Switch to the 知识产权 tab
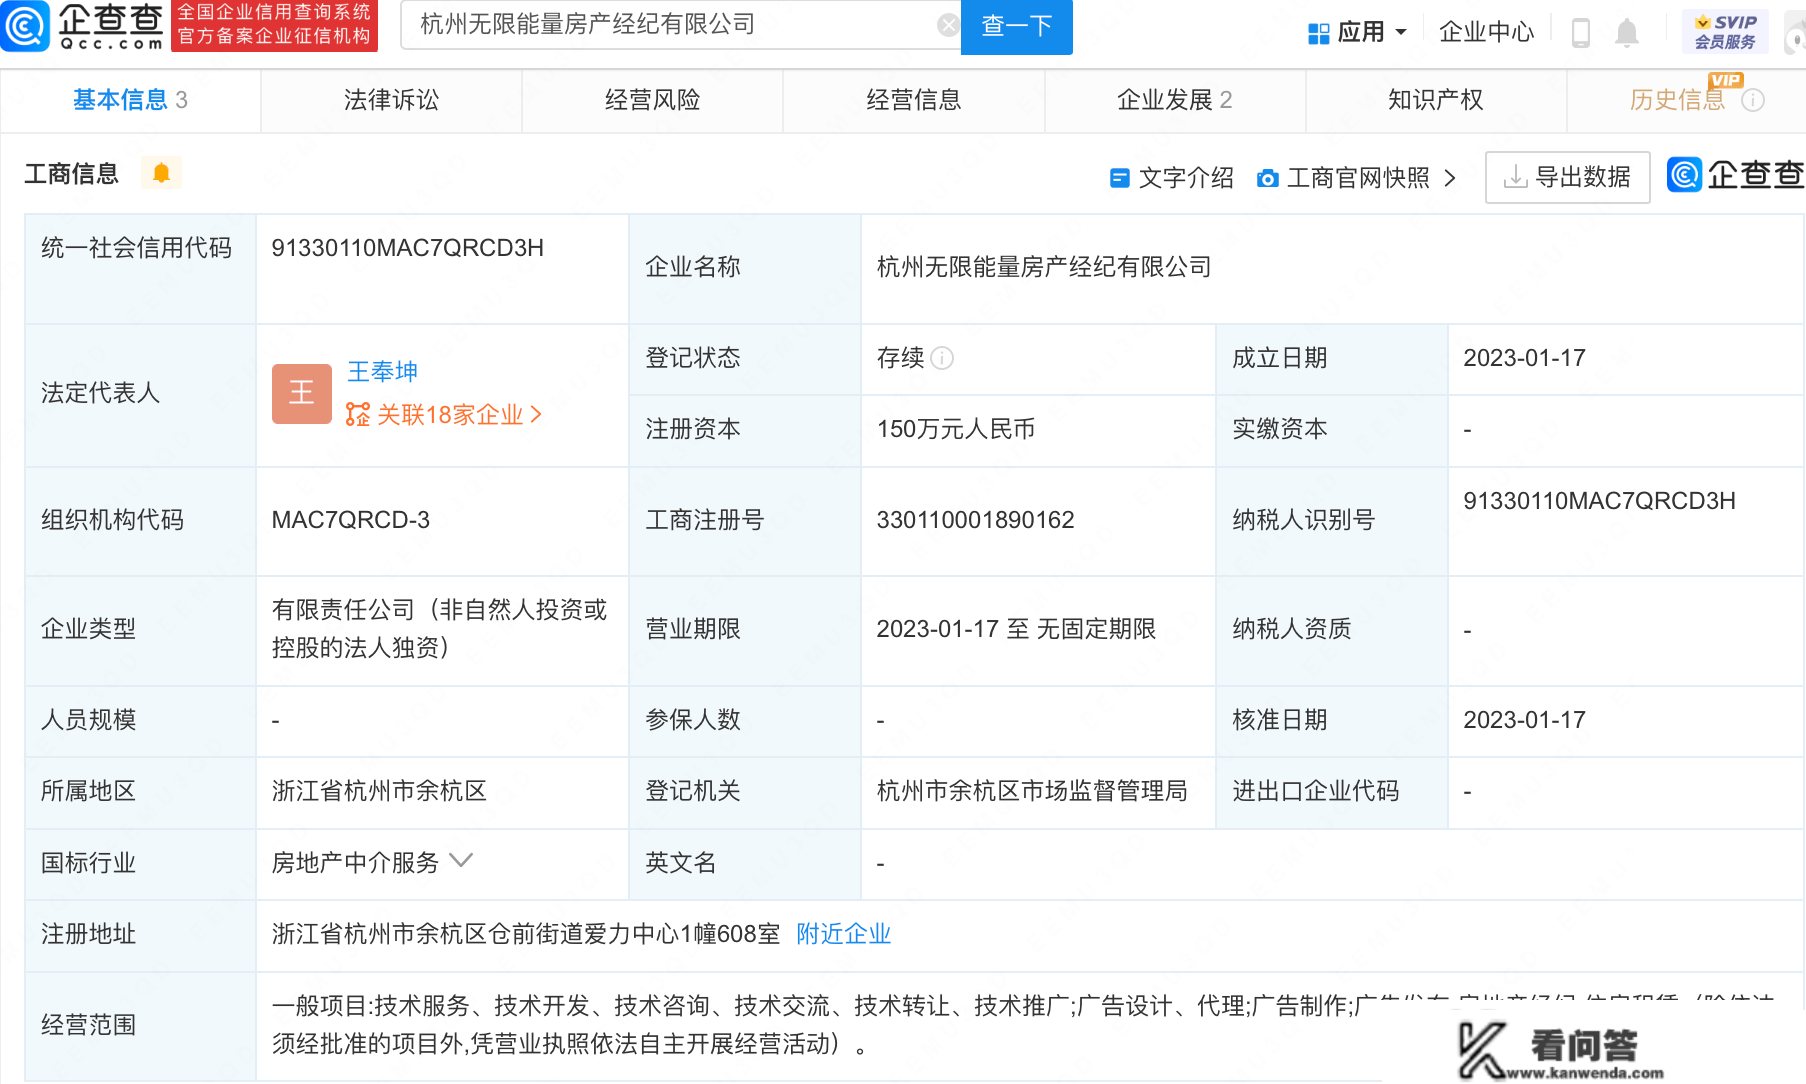This screenshot has height=1084, width=1806. [1436, 100]
